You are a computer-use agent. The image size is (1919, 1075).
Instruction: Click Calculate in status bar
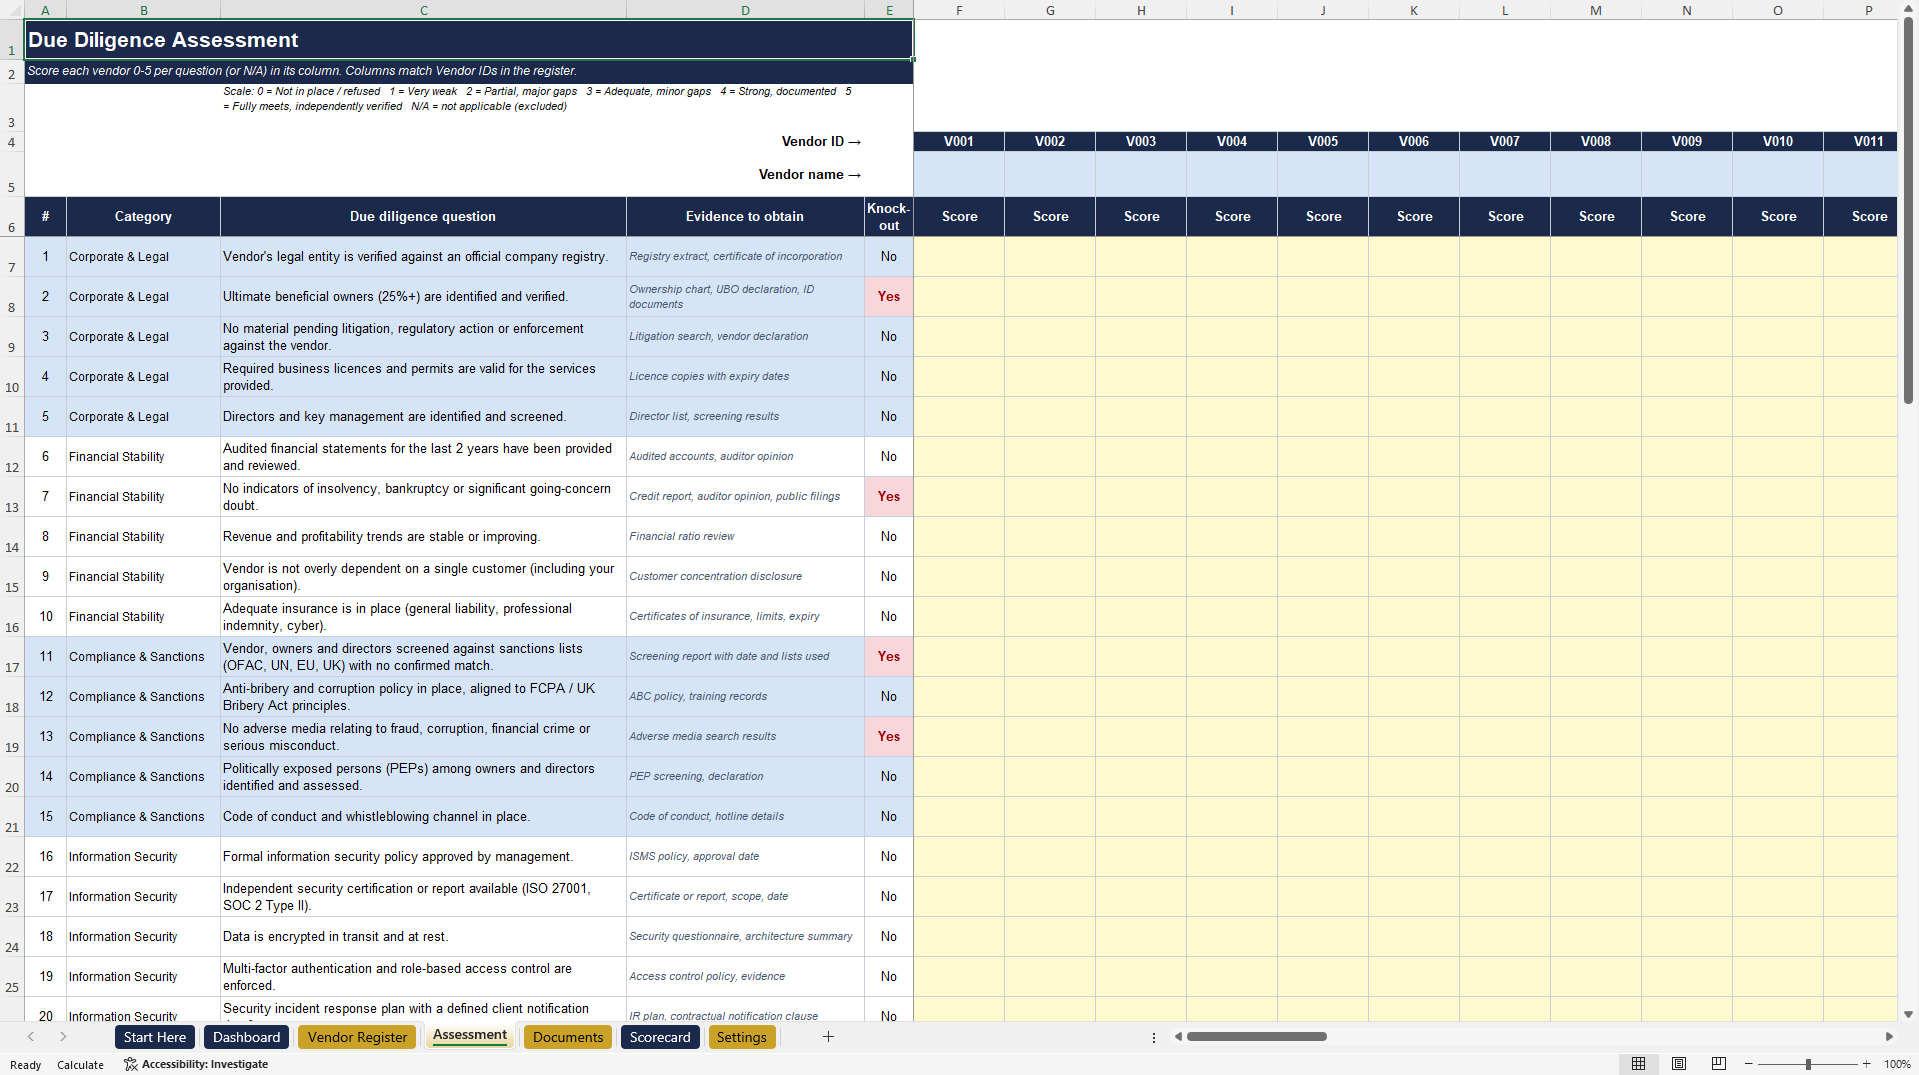point(80,1065)
